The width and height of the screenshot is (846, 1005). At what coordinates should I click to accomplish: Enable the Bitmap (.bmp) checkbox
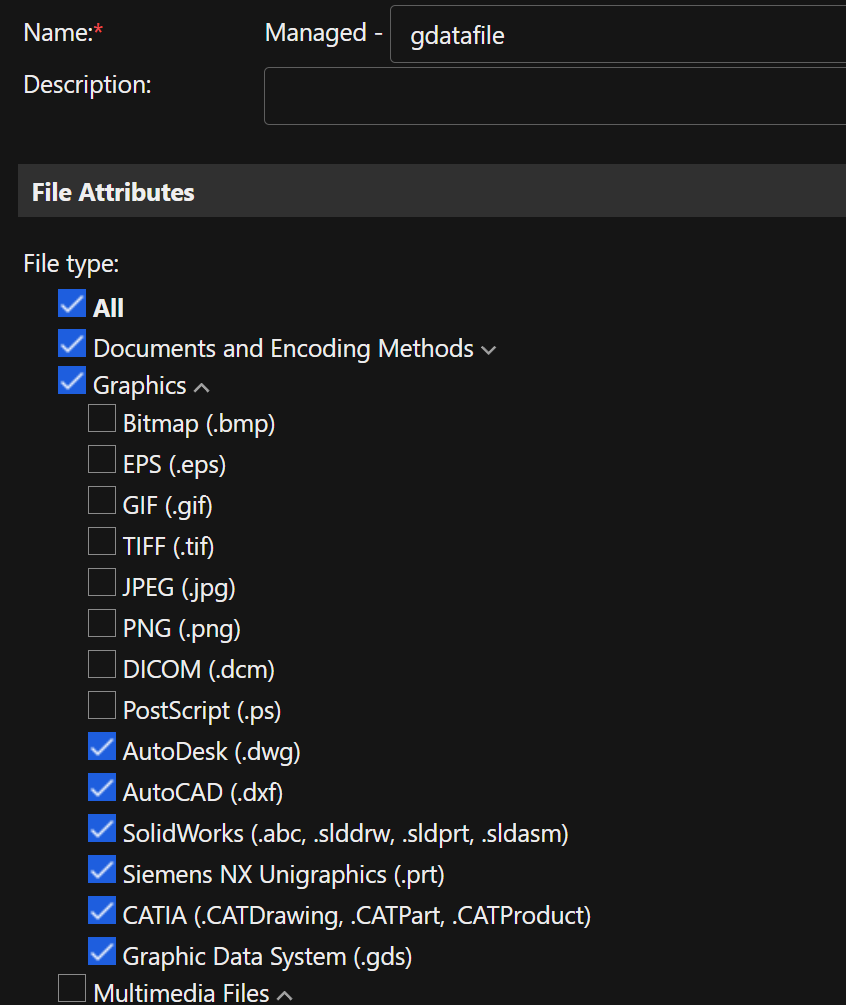(x=102, y=419)
